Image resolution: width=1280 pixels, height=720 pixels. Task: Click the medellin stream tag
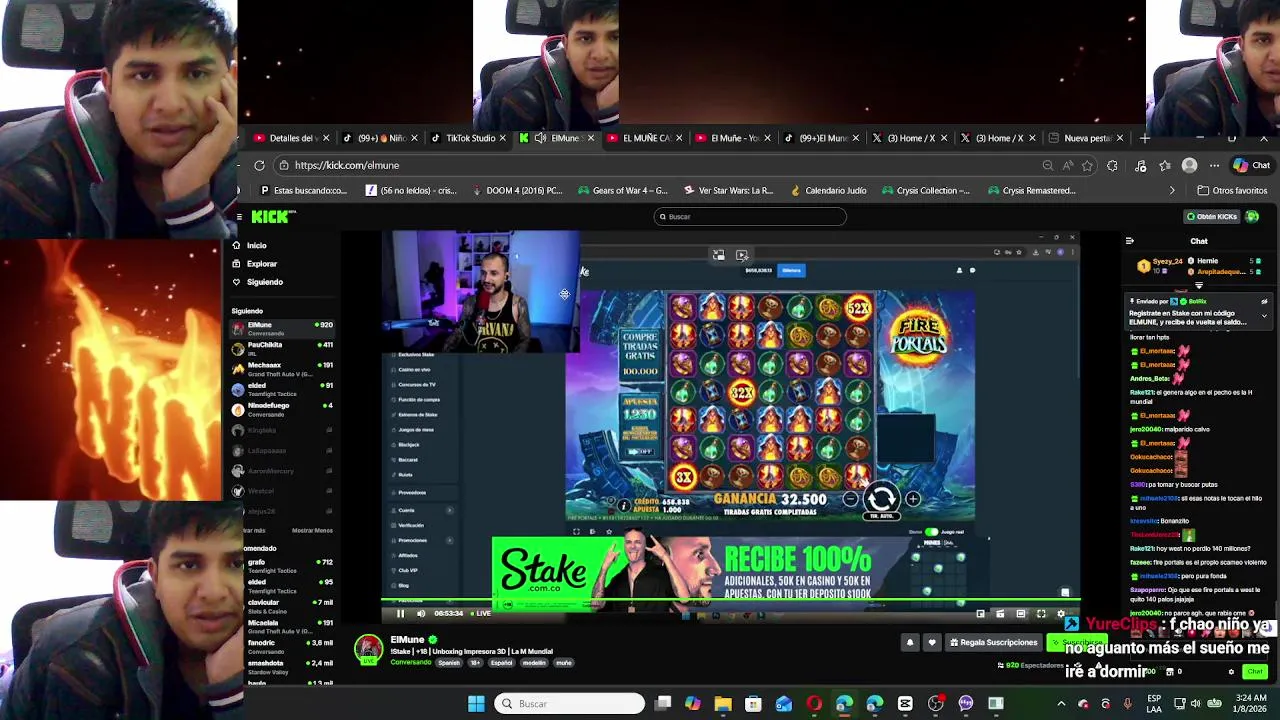pyautogui.click(x=534, y=663)
